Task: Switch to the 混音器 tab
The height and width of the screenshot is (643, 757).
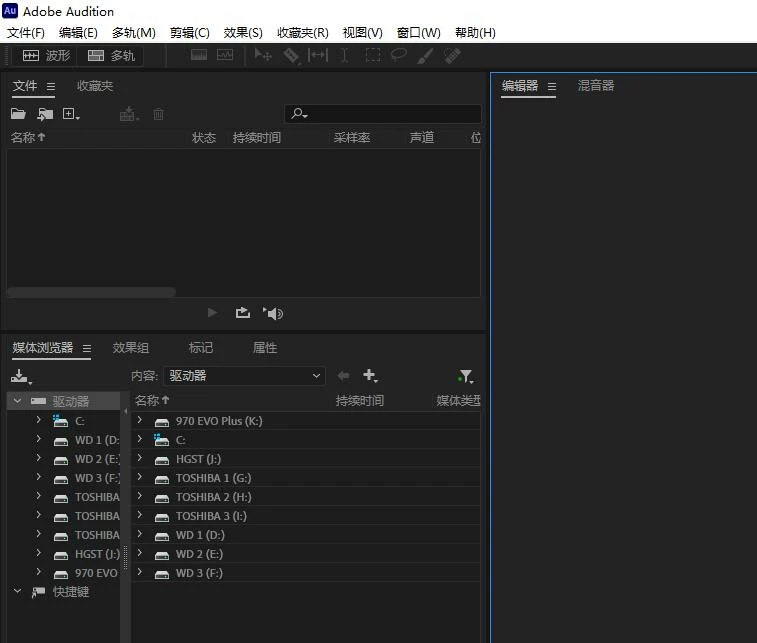Action: pyautogui.click(x=596, y=86)
